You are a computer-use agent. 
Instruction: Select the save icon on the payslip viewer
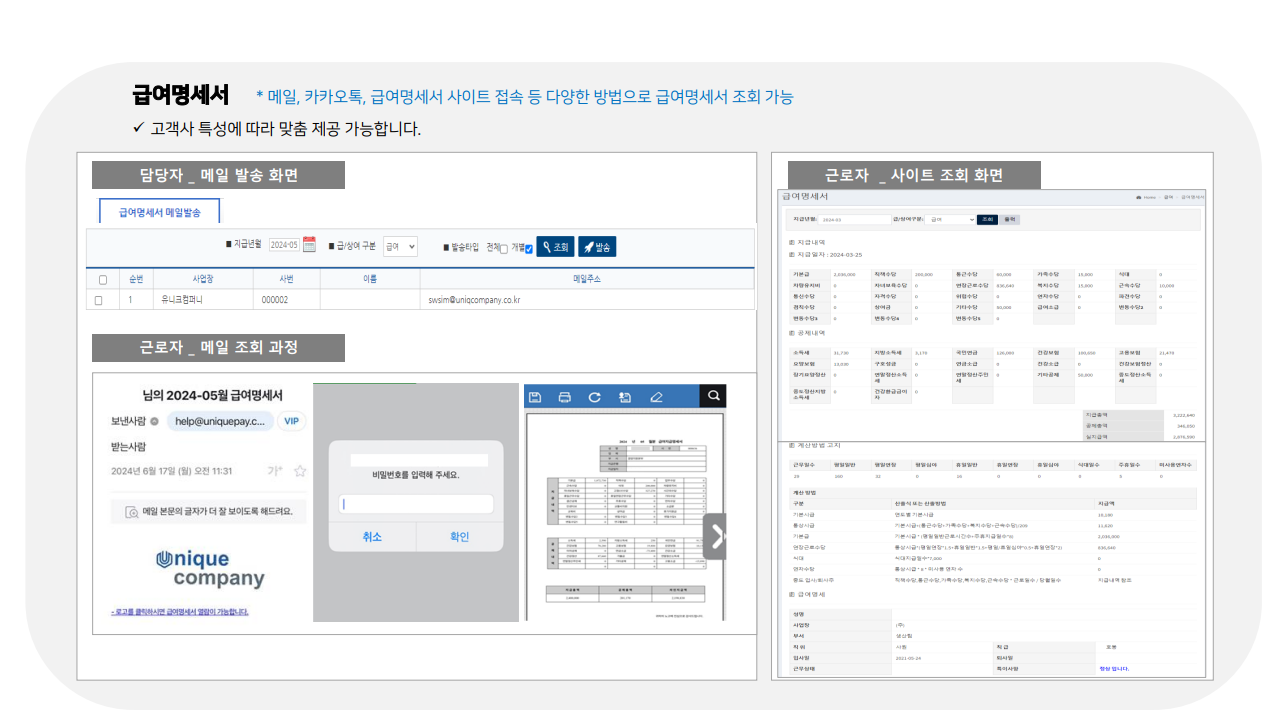[x=535, y=396]
